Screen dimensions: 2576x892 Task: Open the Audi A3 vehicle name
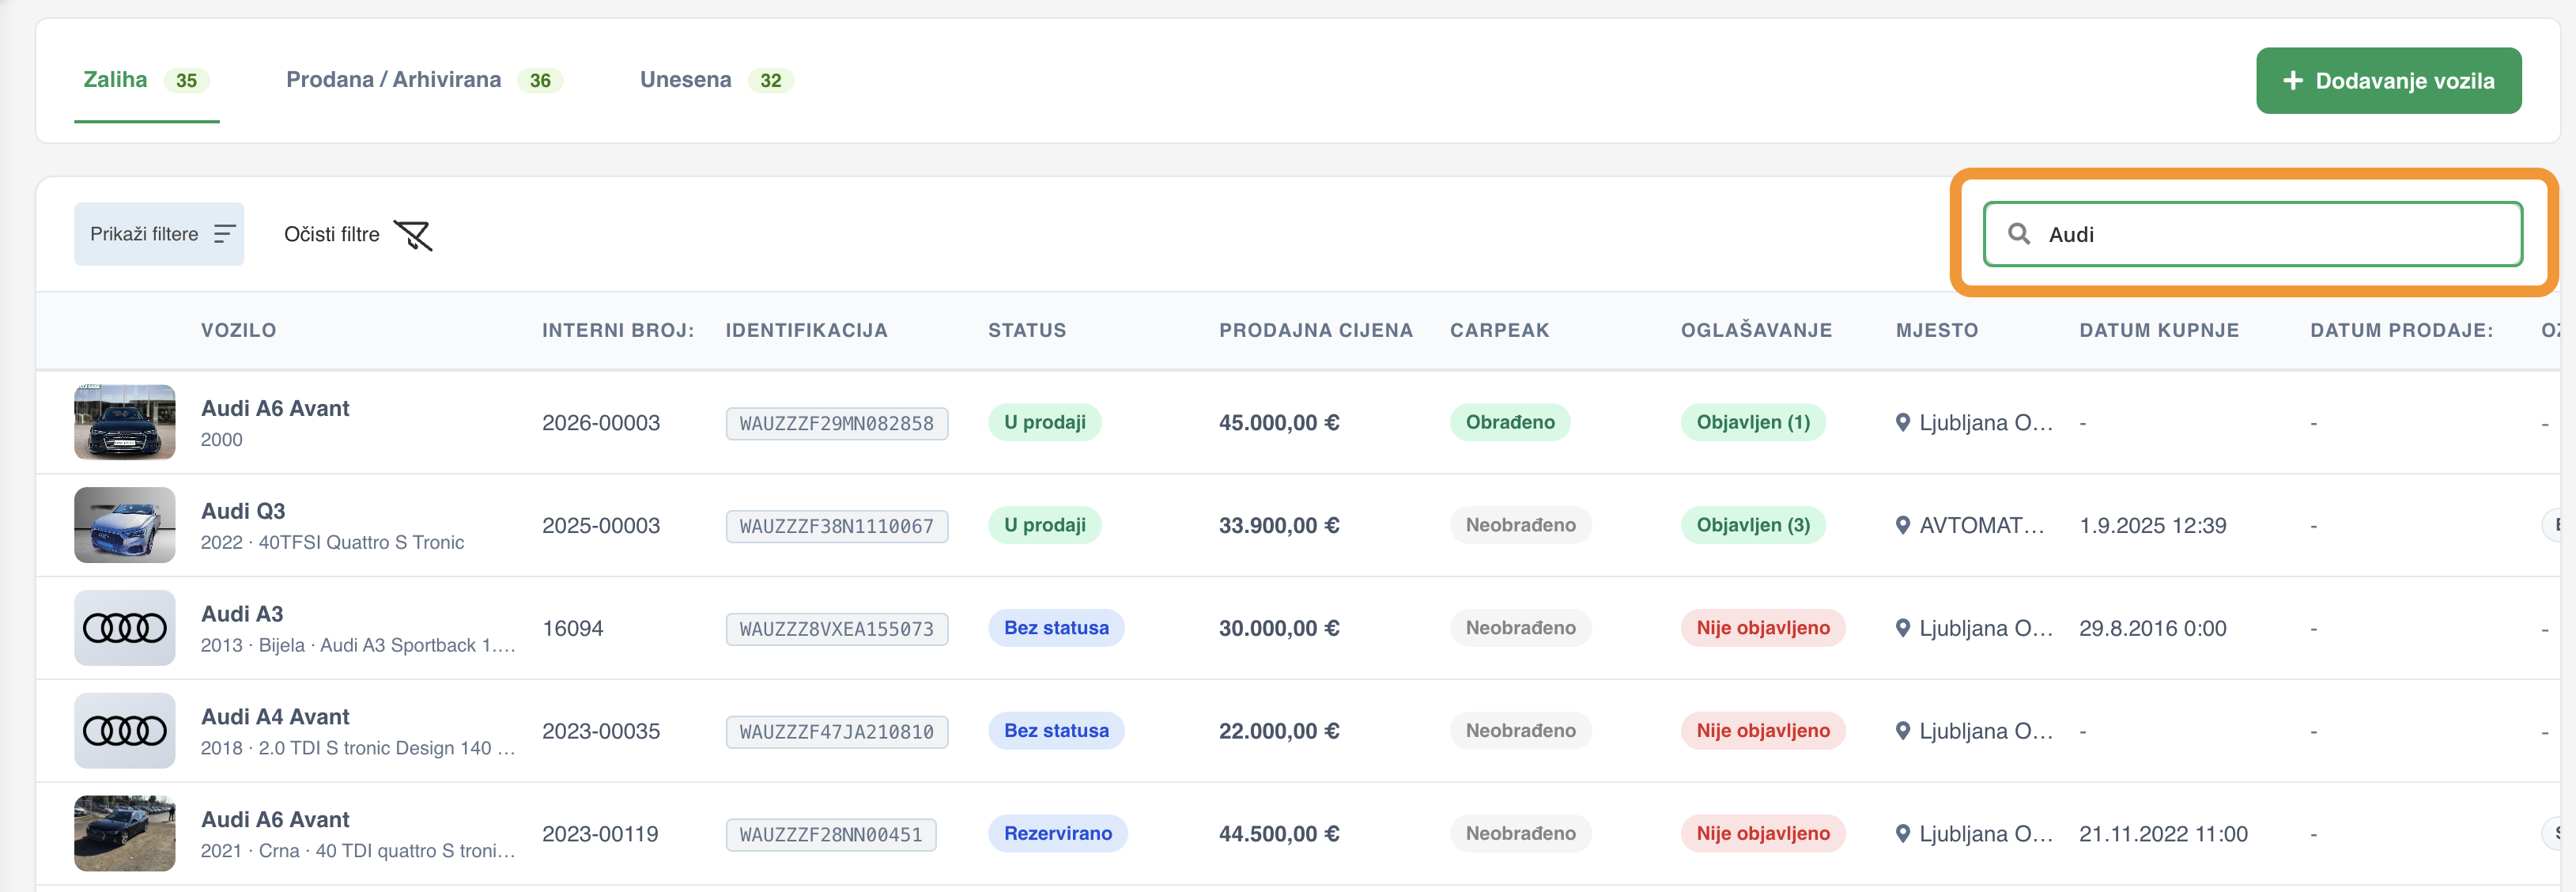[242, 614]
